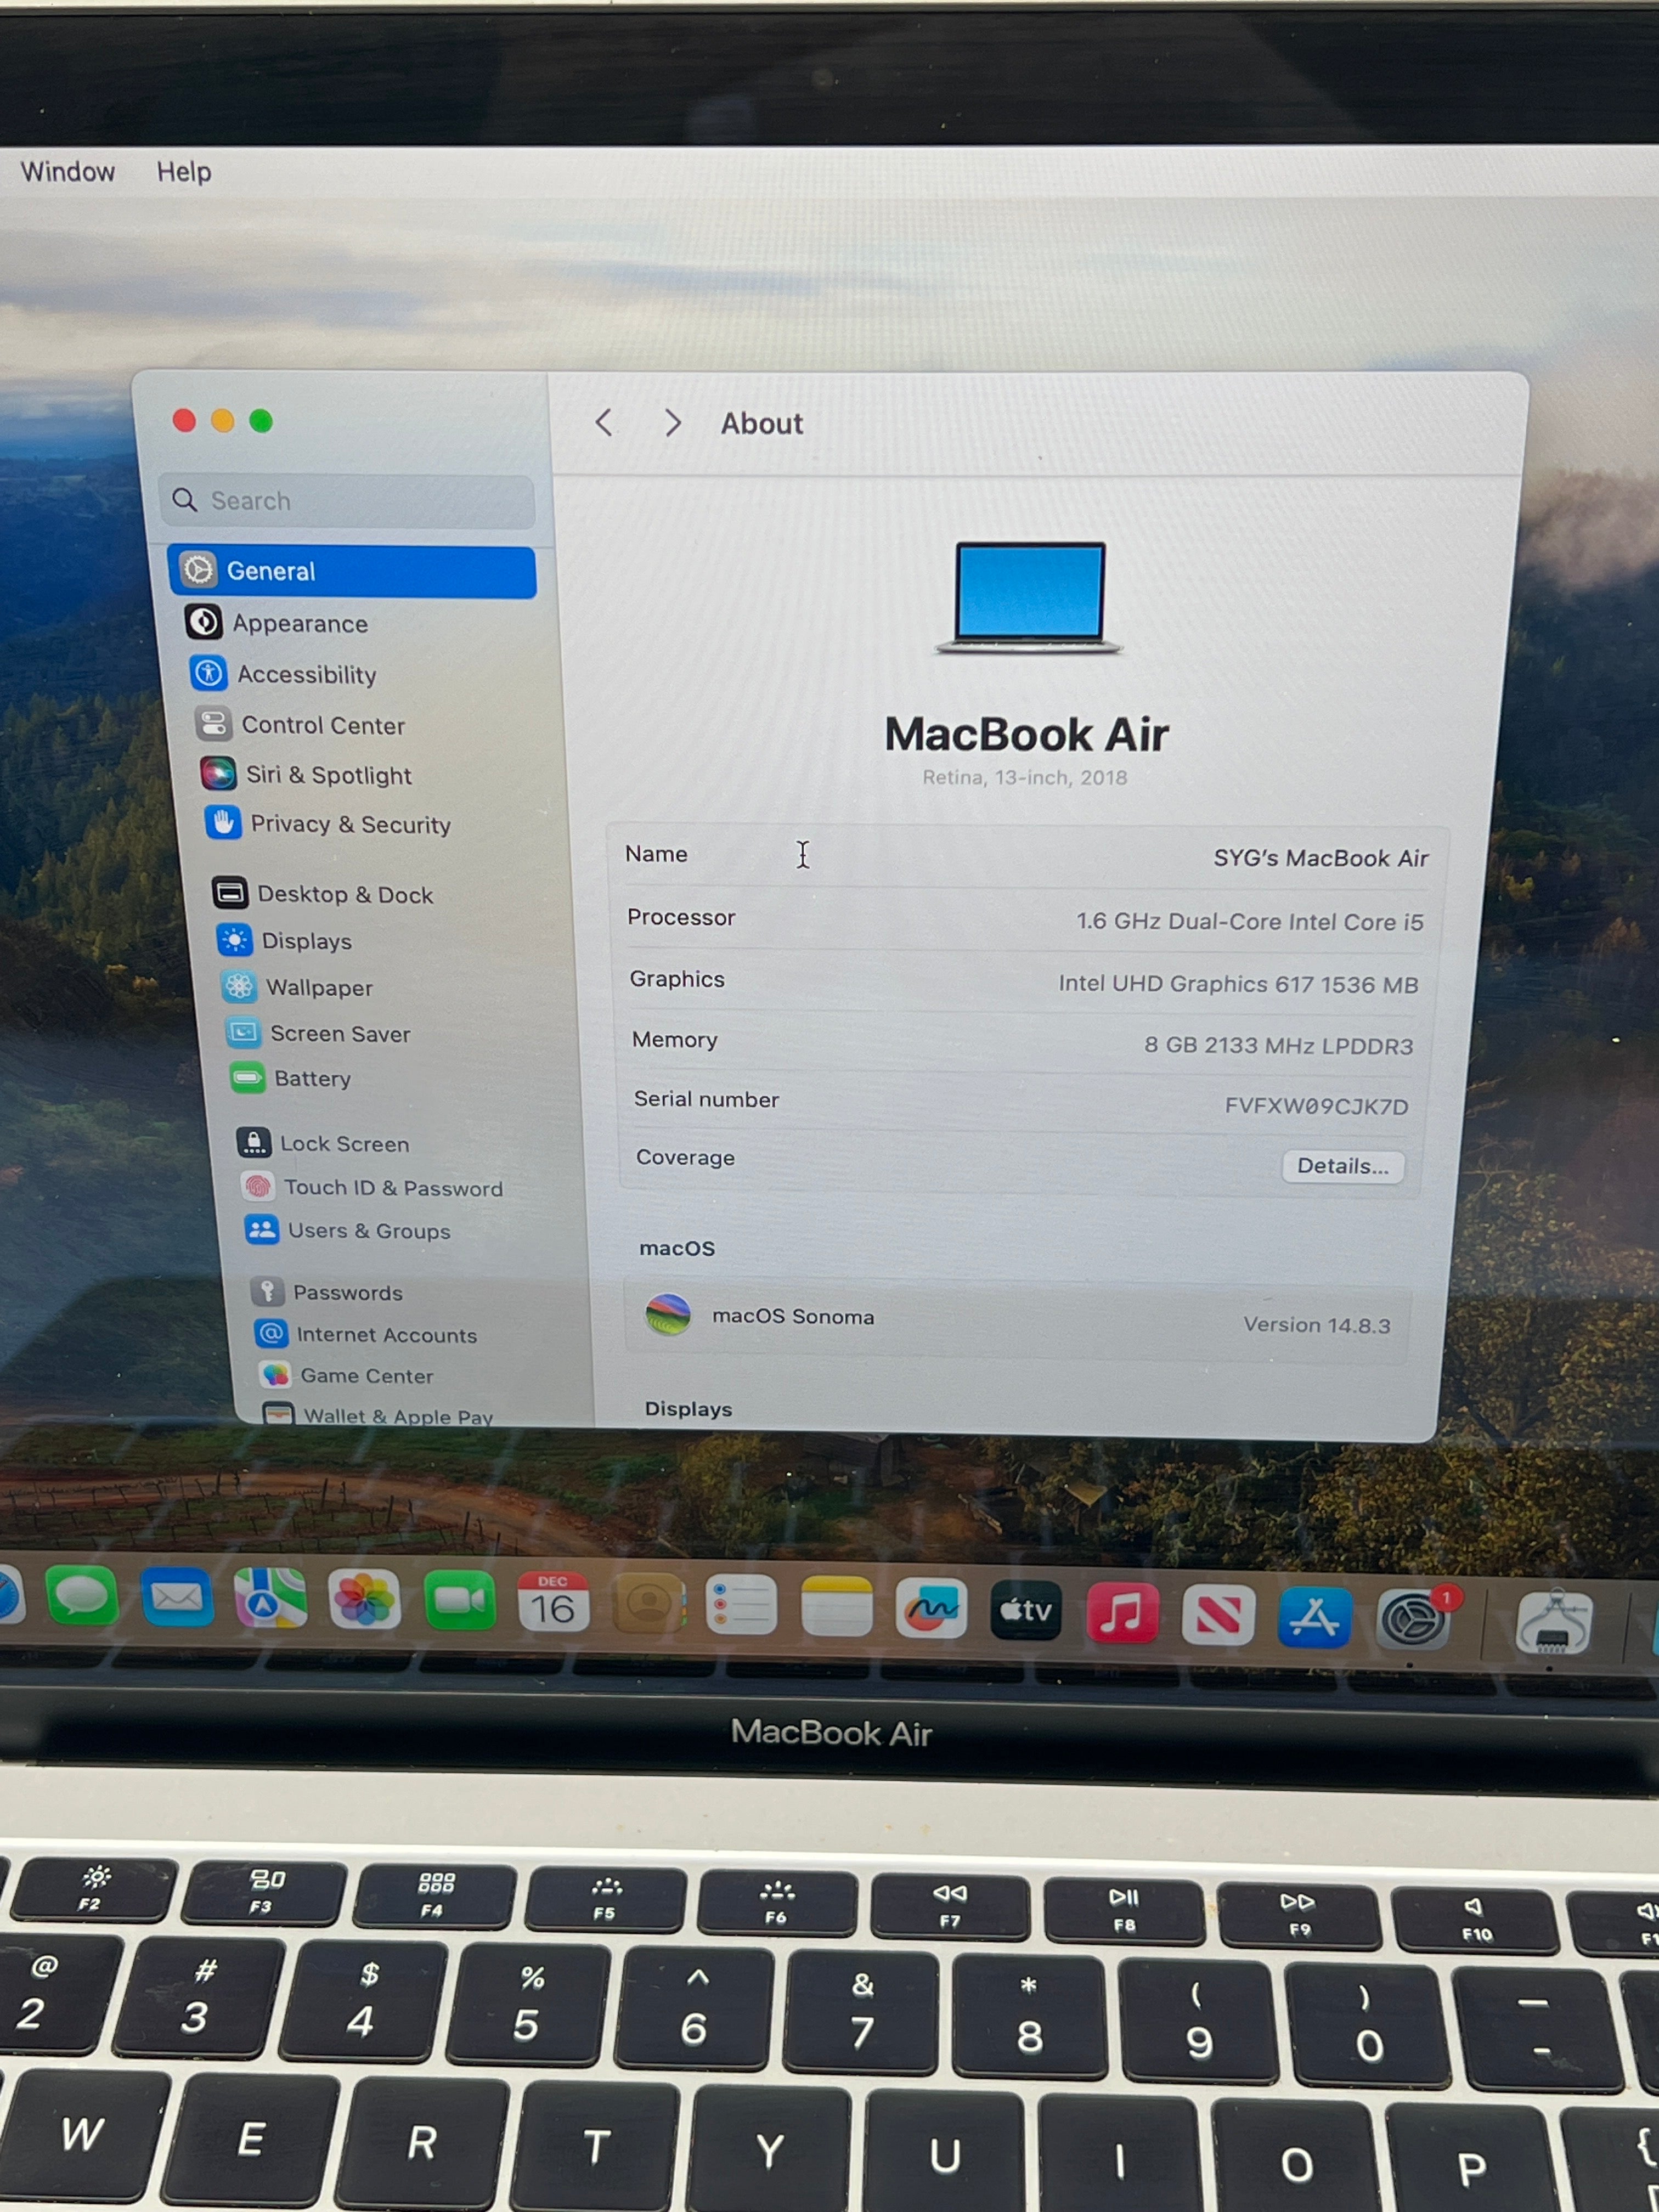
Task: Open Internet Accounts settings
Action: [366, 1334]
